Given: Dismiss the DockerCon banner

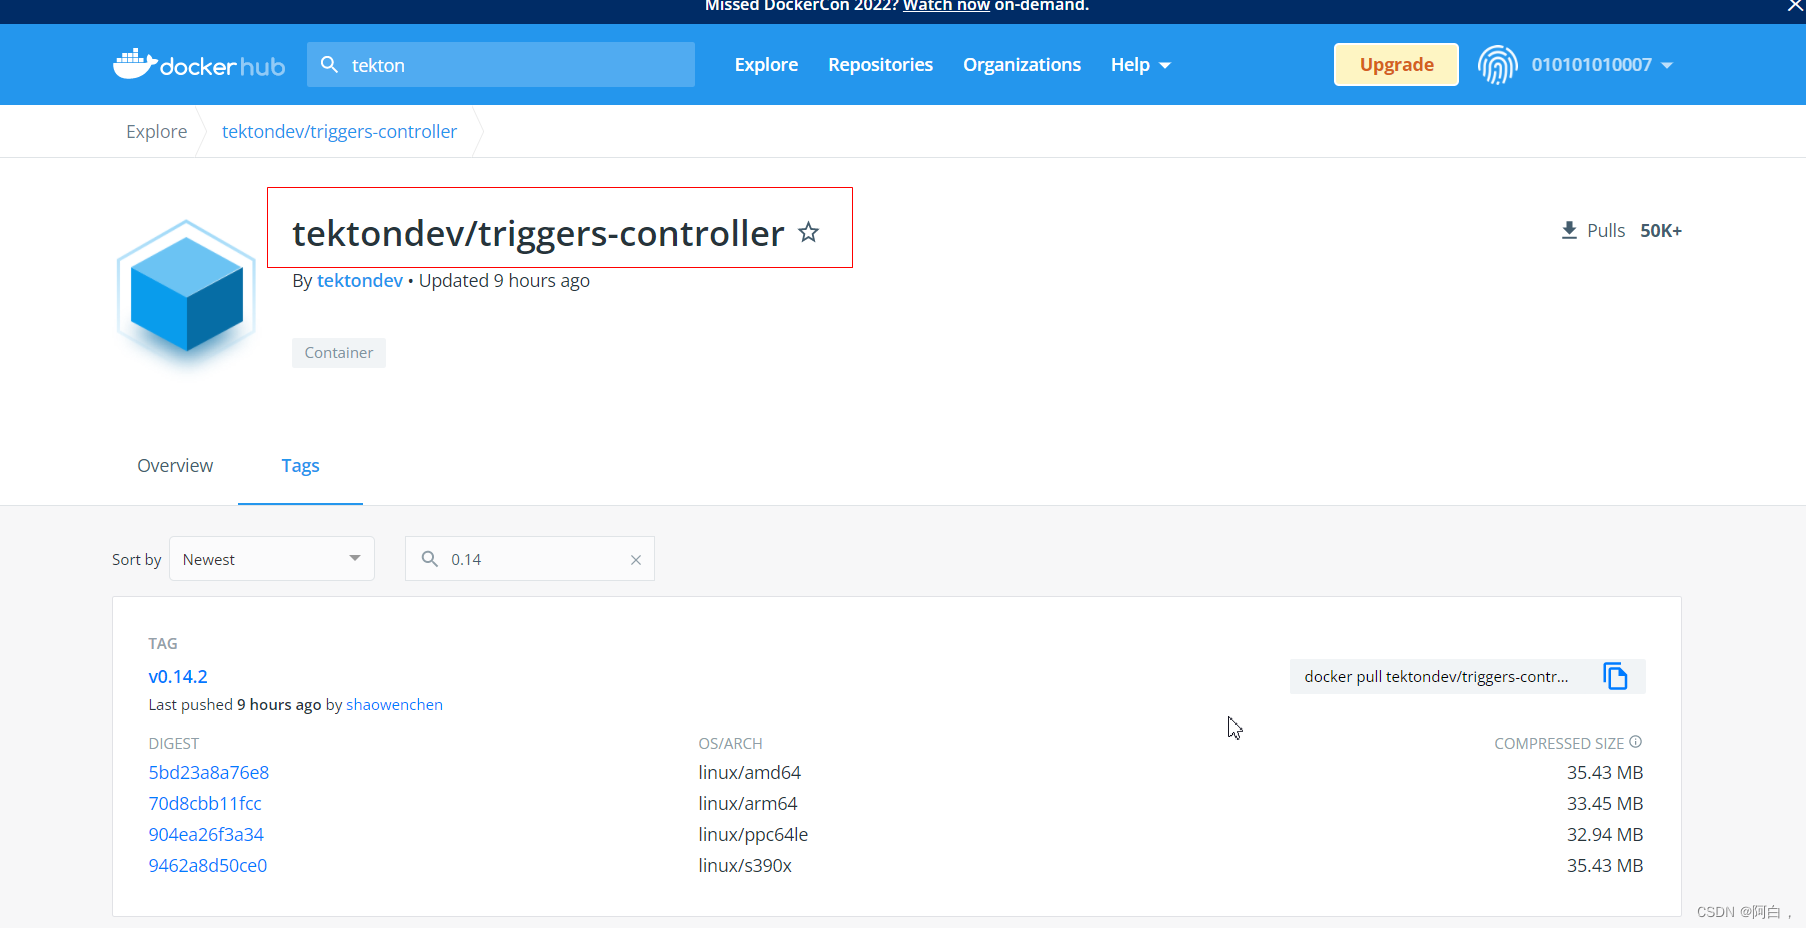Looking at the screenshot, I should point(1795,6).
